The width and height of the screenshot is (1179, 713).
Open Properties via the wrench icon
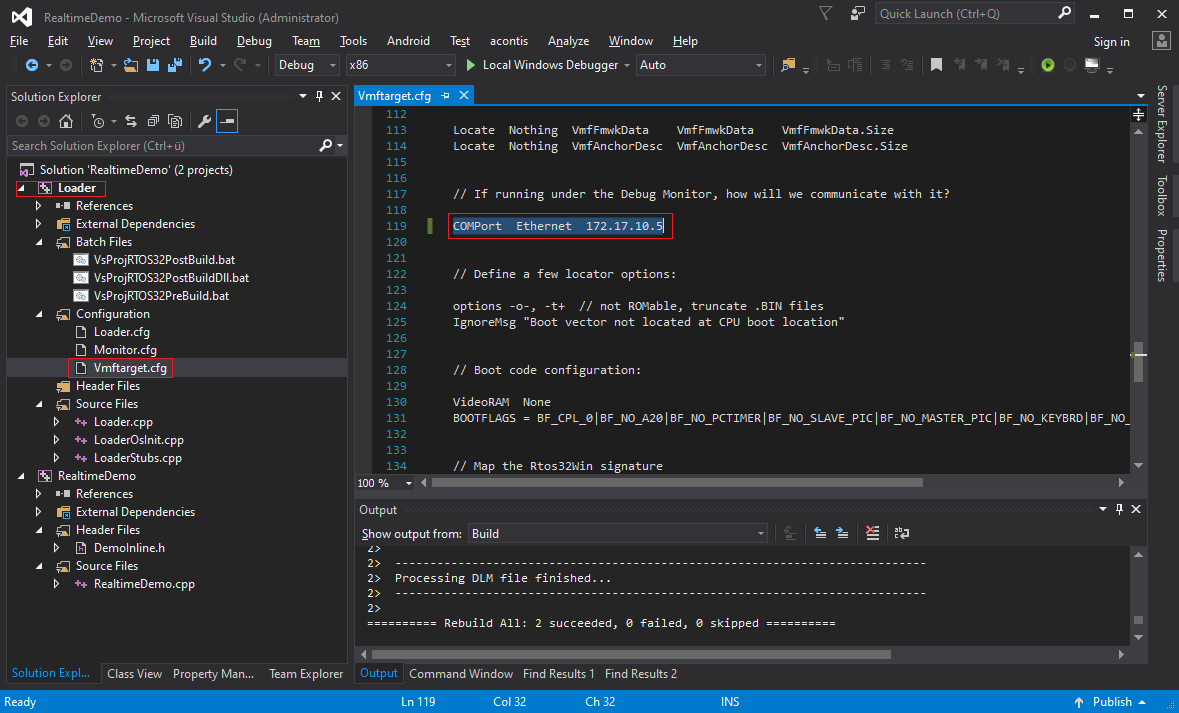(205, 121)
